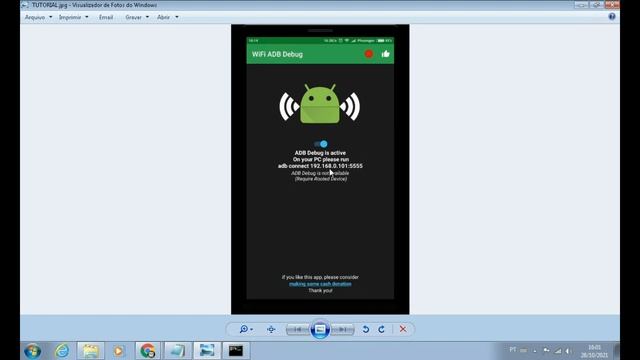
Task: Open Windows Media Player from taskbar
Action: pos(119,351)
